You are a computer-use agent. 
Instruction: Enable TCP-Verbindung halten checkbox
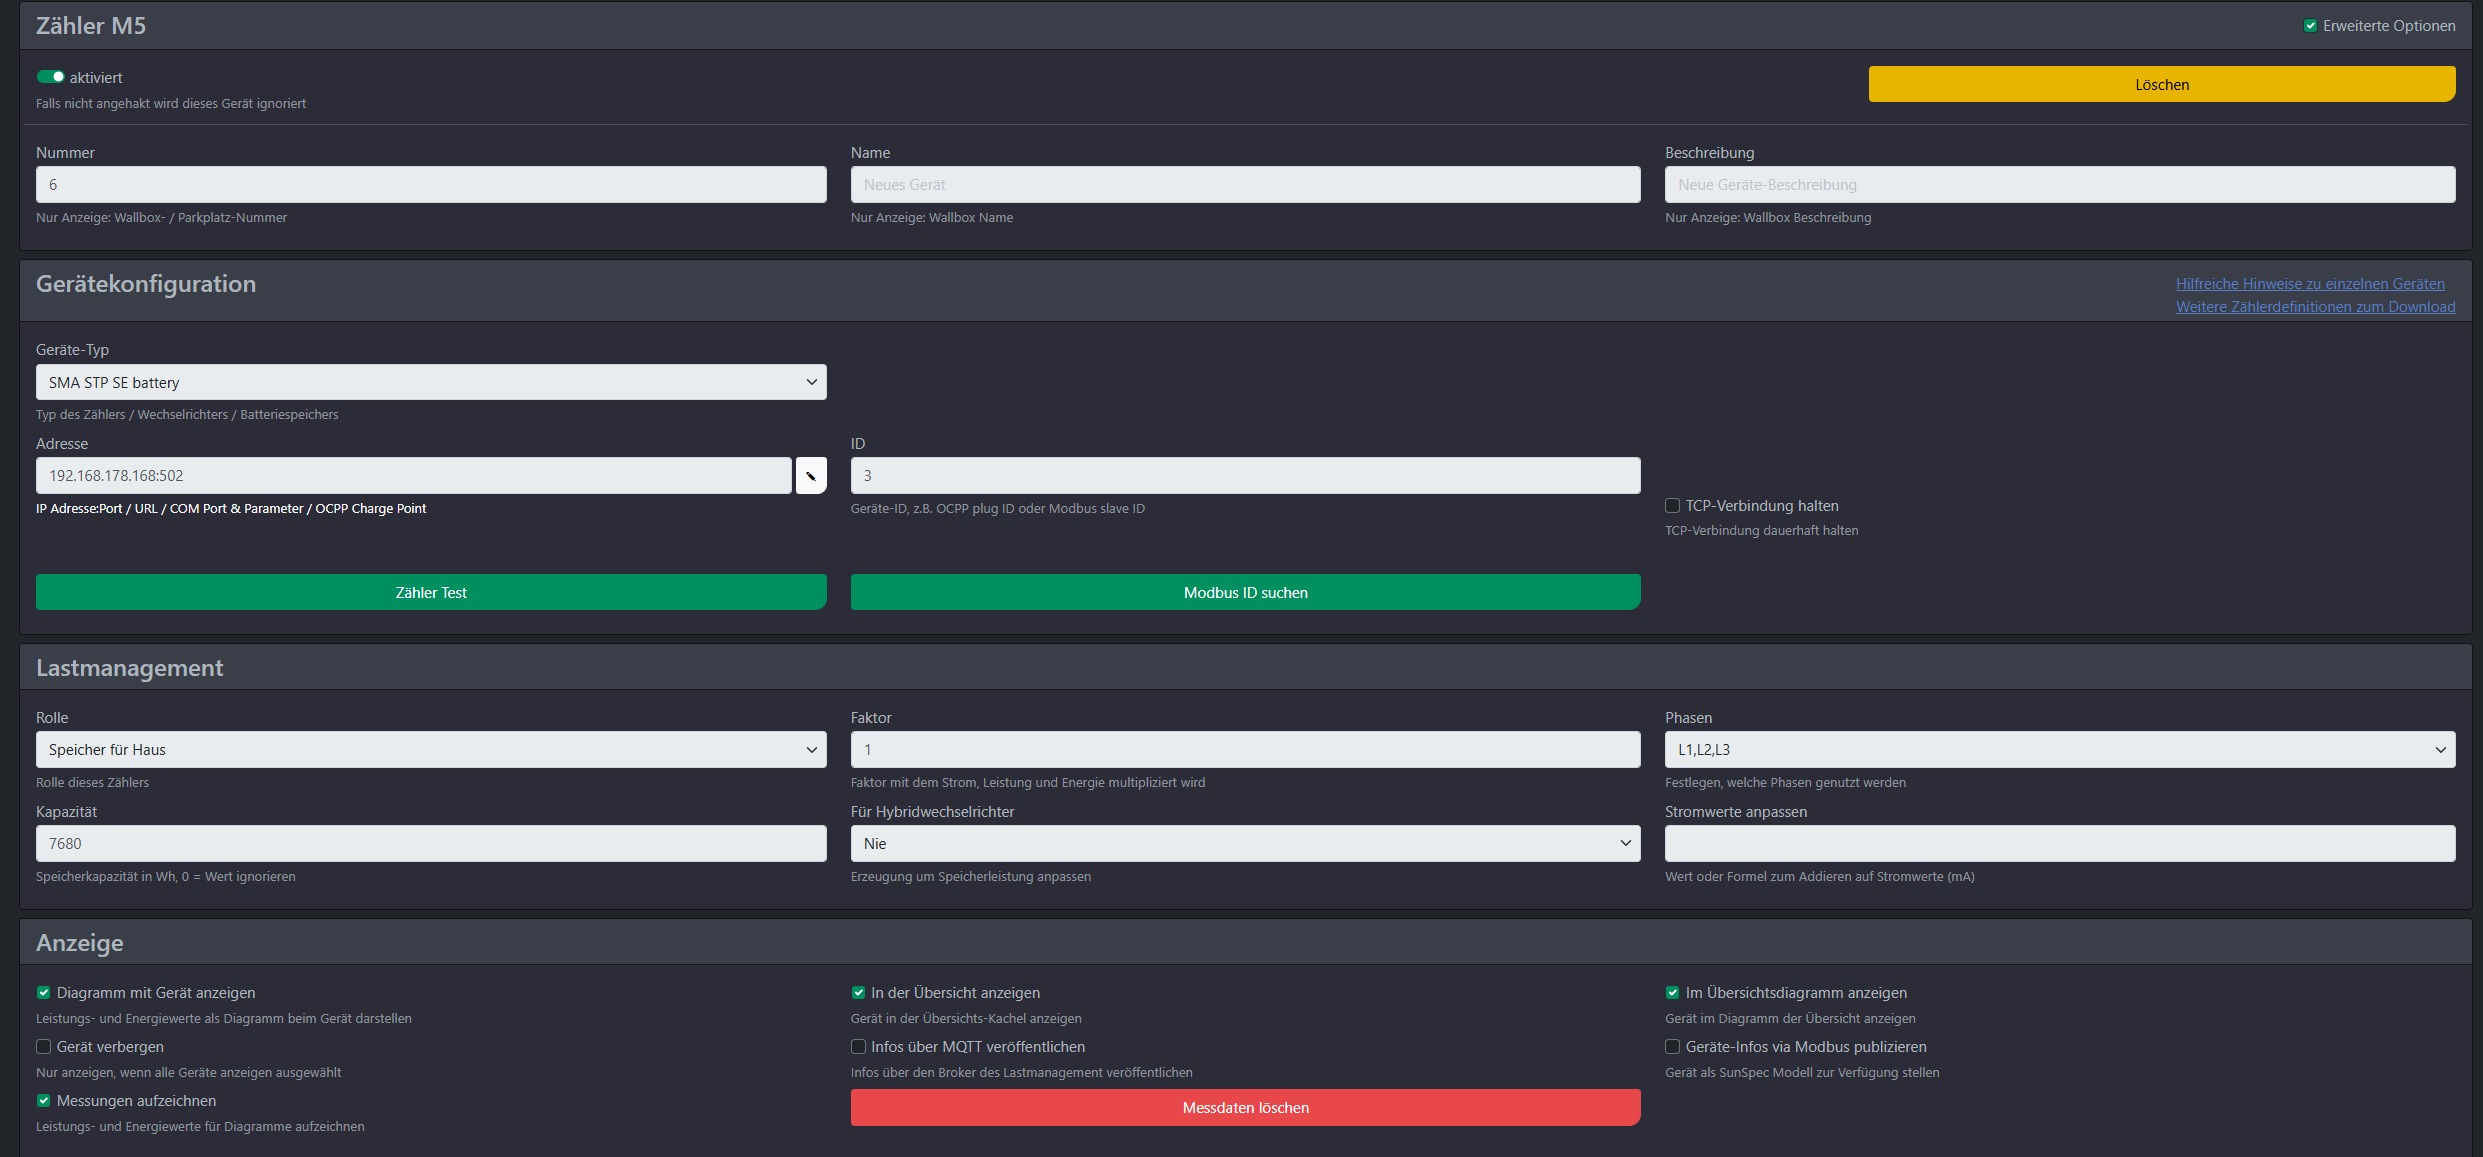[x=1672, y=506]
